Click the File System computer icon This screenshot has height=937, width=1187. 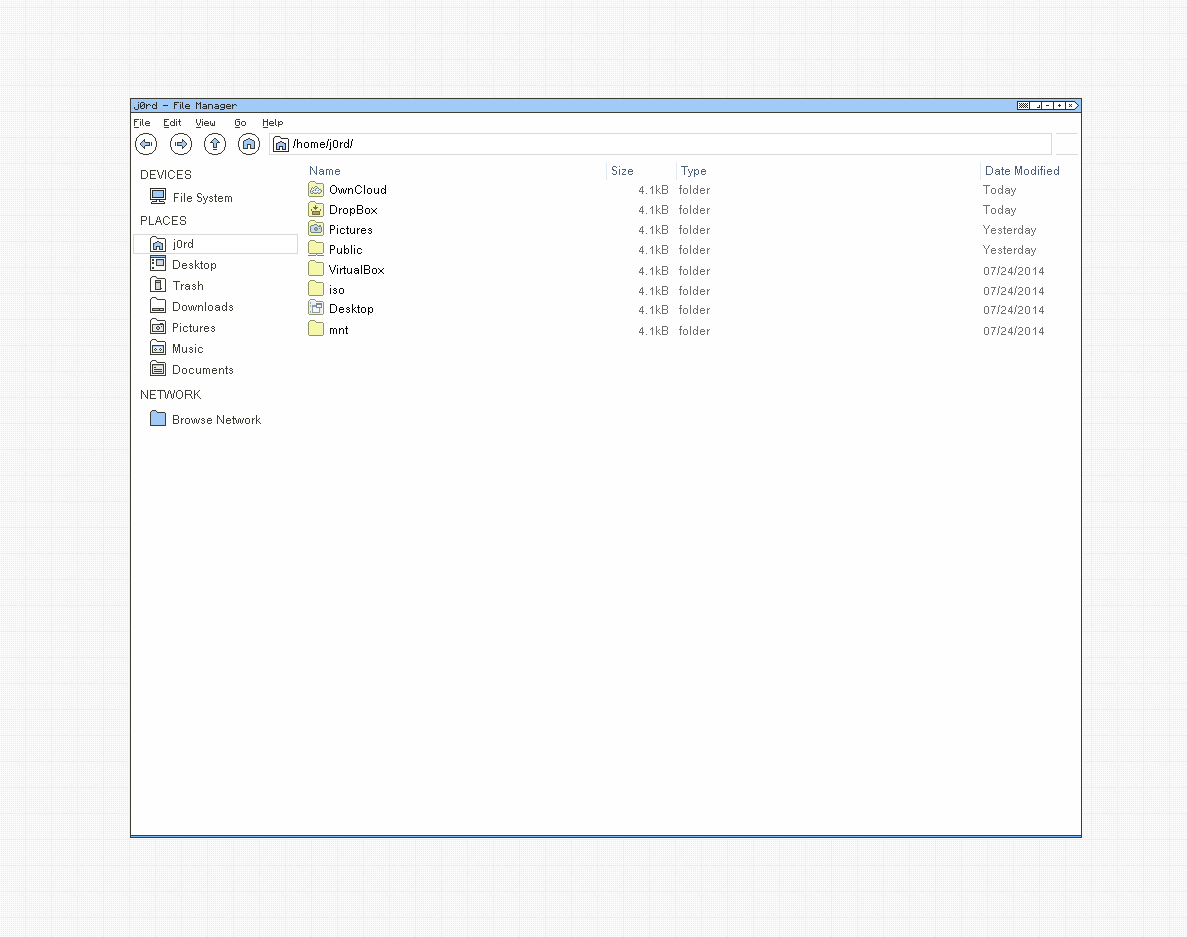[157, 197]
